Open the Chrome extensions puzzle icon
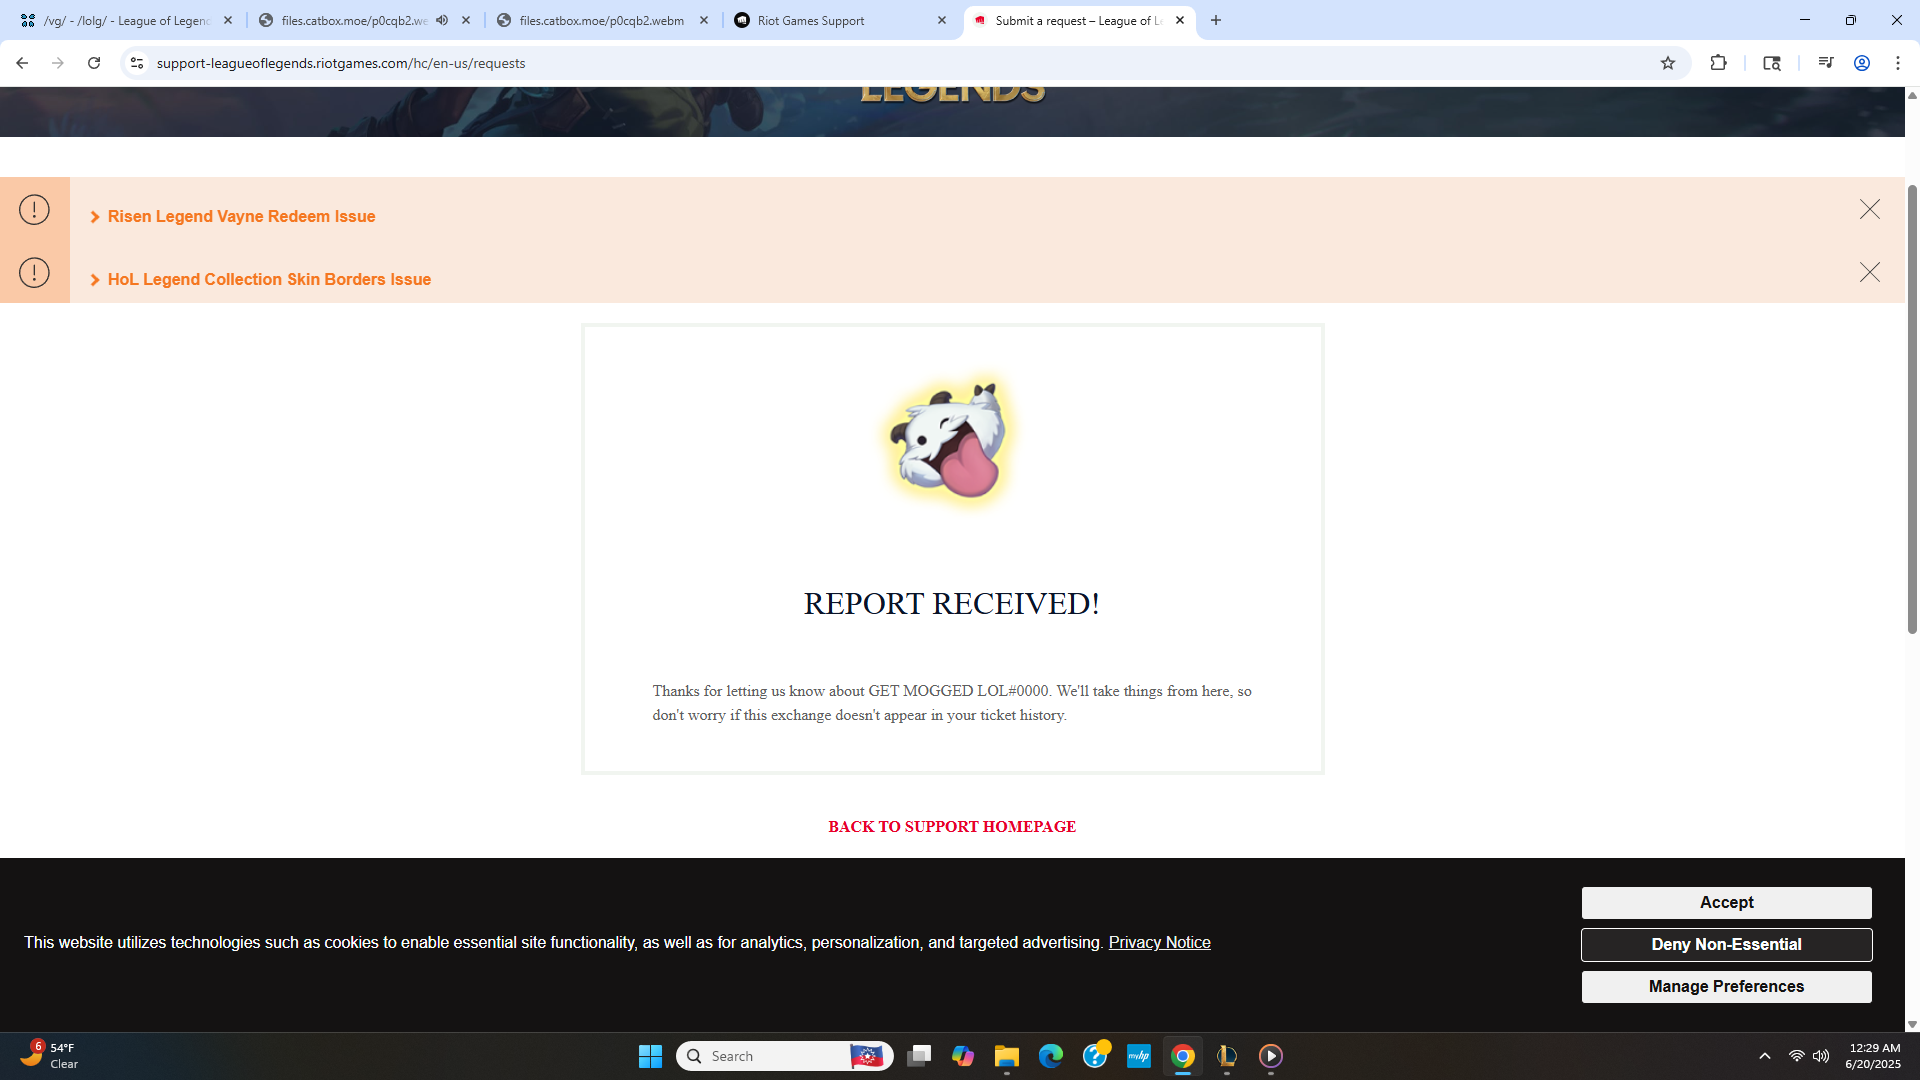This screenshot has width=1920, height=1080. 1718,63
